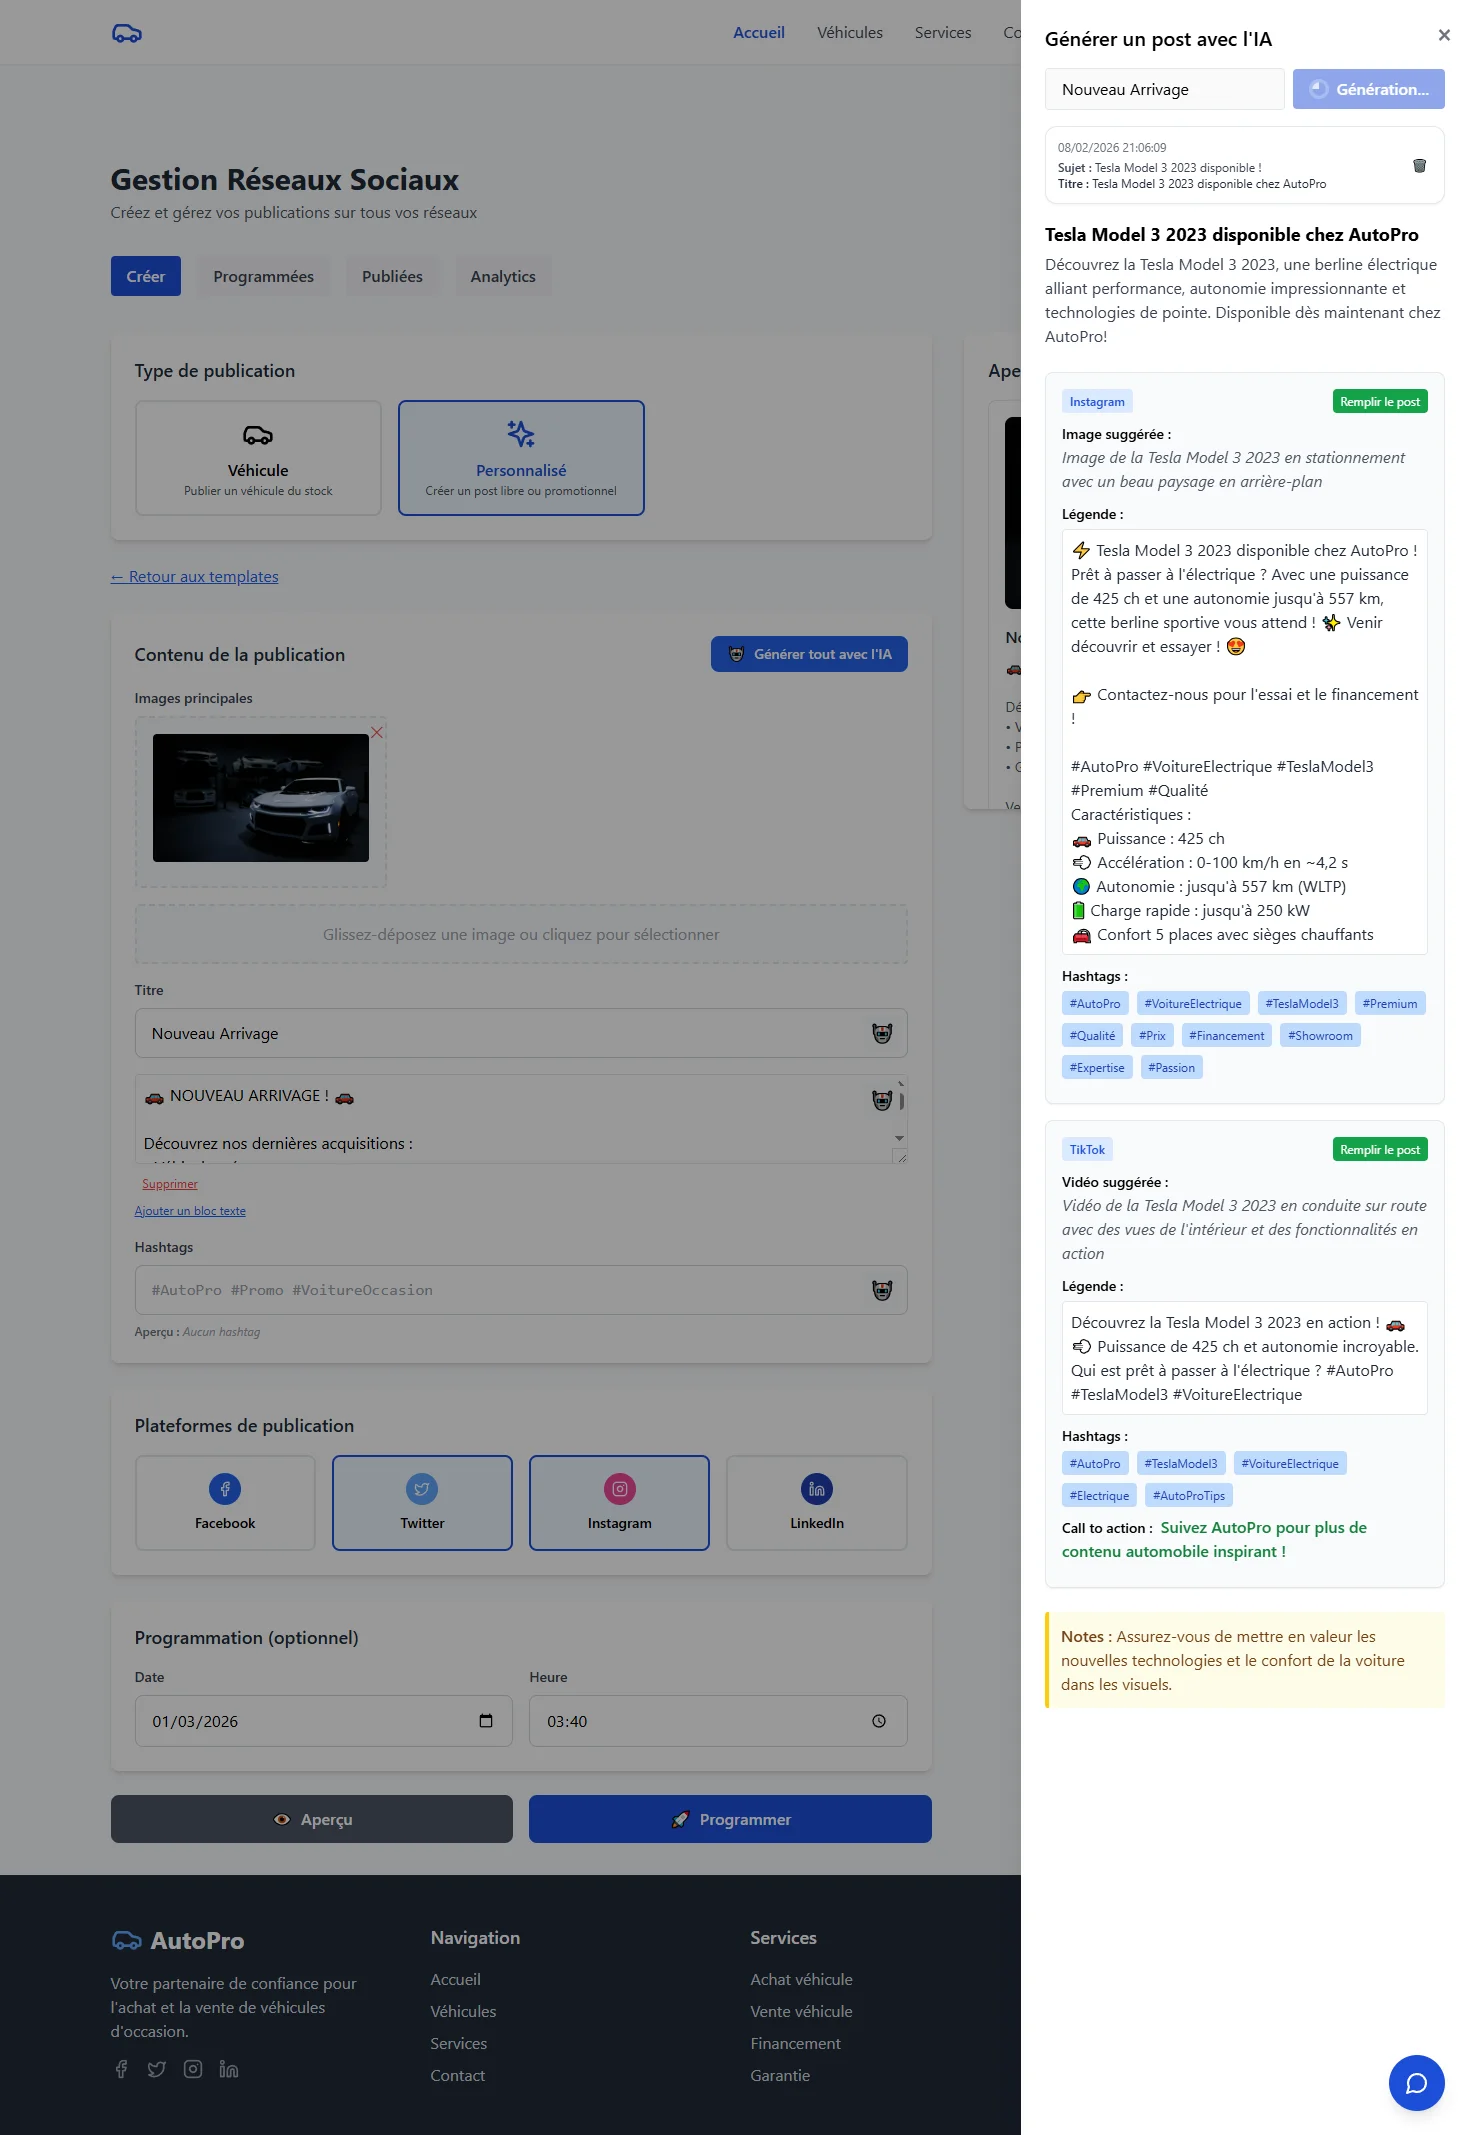Switch to the Programmées tab
The width and height of the screenshot is (1469, 2135).
point(263,276)
